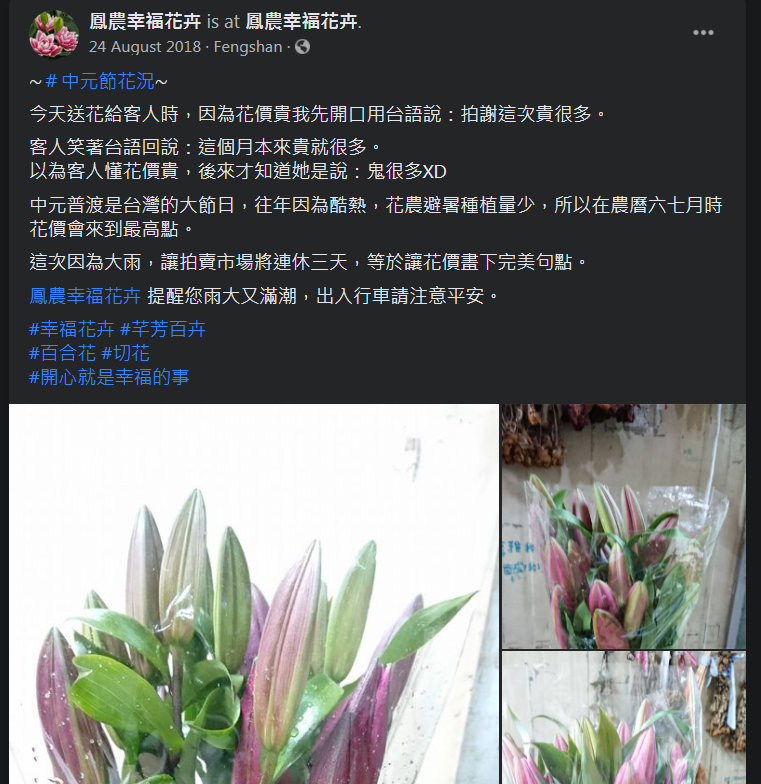Open the 鳳農幸福花卉 page name in header
Image resolution: width=761 pixels, height=784 pixels.
click(x=145, y=22)
